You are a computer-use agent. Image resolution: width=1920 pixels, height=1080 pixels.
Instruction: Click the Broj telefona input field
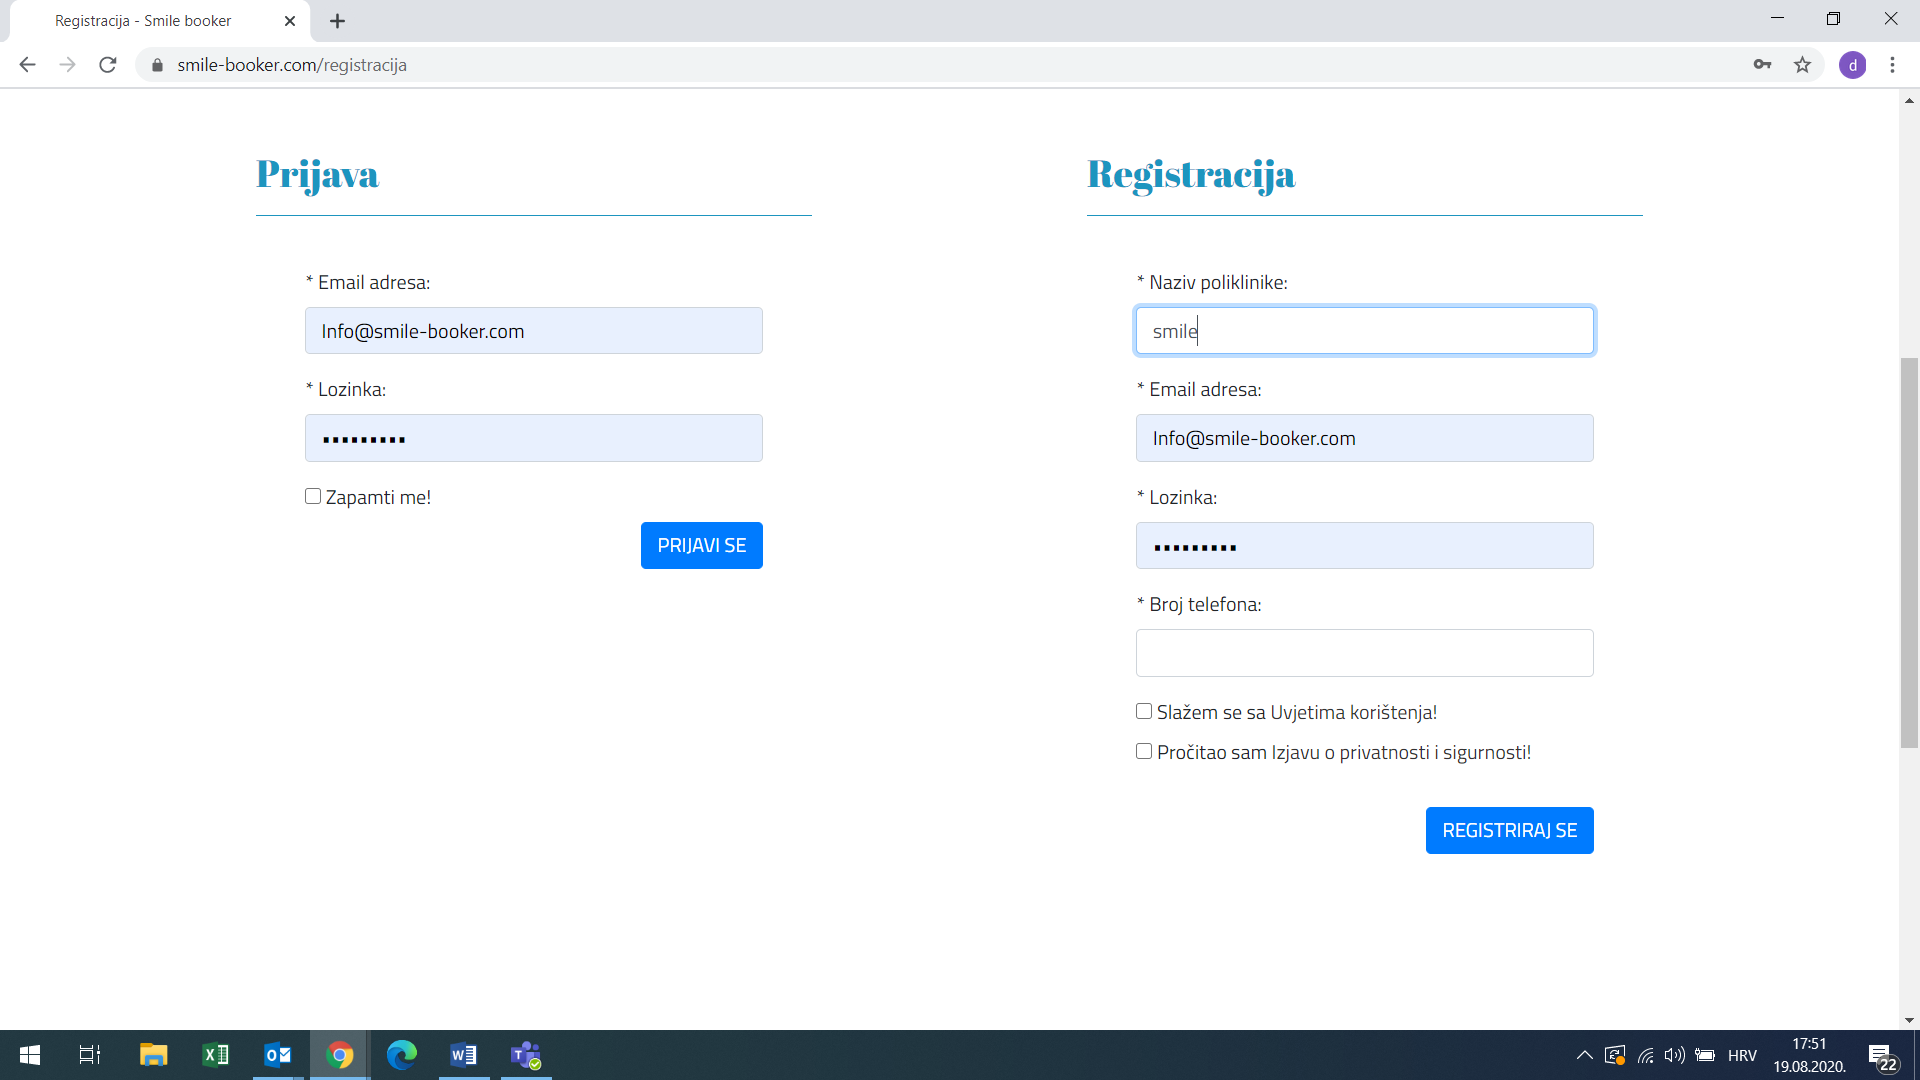(1364, 653)
